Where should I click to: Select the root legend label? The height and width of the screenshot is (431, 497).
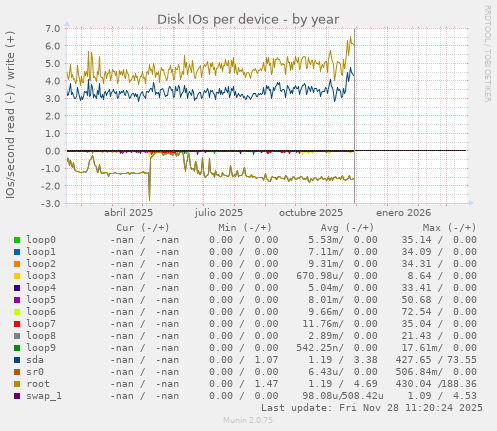[x=38, y=384]
